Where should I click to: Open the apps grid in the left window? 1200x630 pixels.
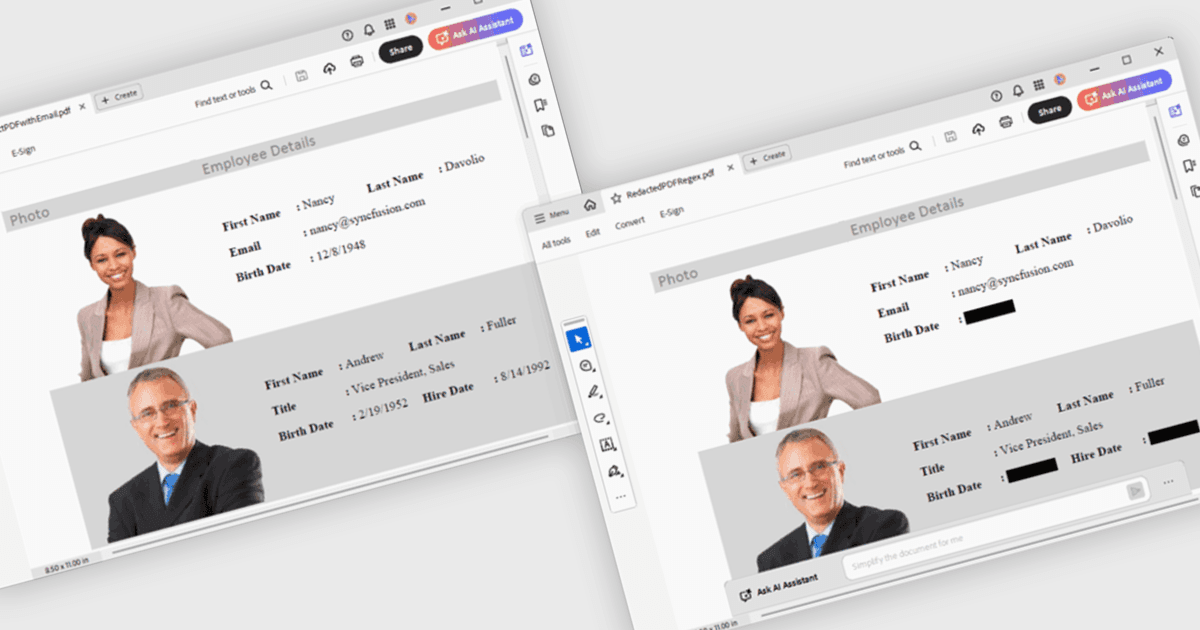pos(390,24)
